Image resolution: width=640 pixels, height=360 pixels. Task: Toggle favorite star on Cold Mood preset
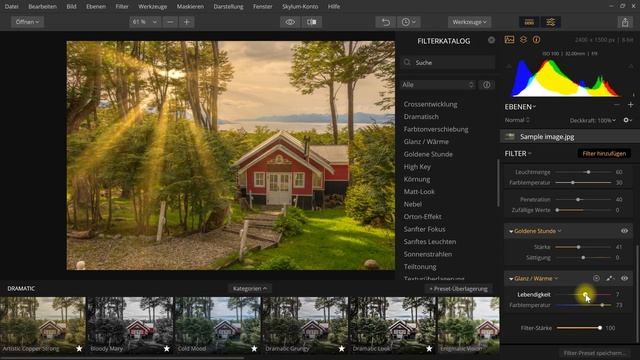pos(254,349)
